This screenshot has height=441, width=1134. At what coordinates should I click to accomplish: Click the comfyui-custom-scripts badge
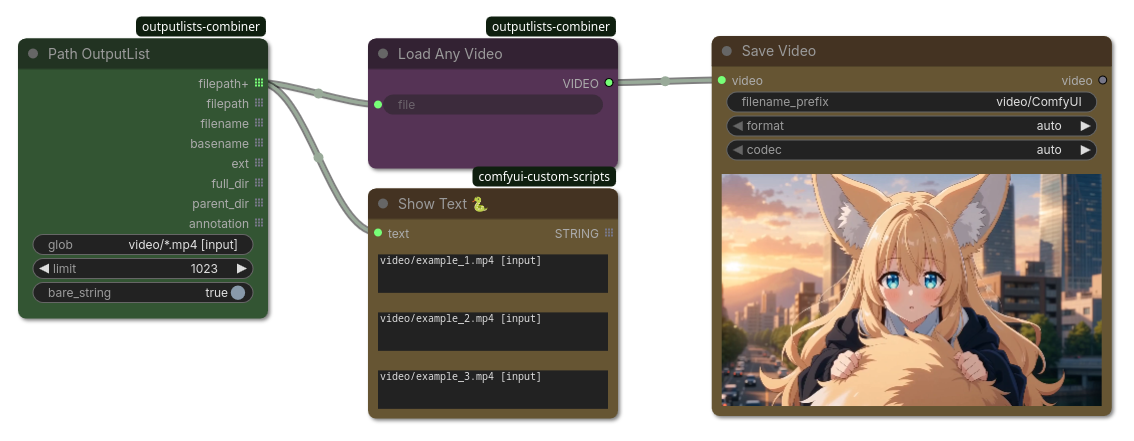(x=545, y=176)
